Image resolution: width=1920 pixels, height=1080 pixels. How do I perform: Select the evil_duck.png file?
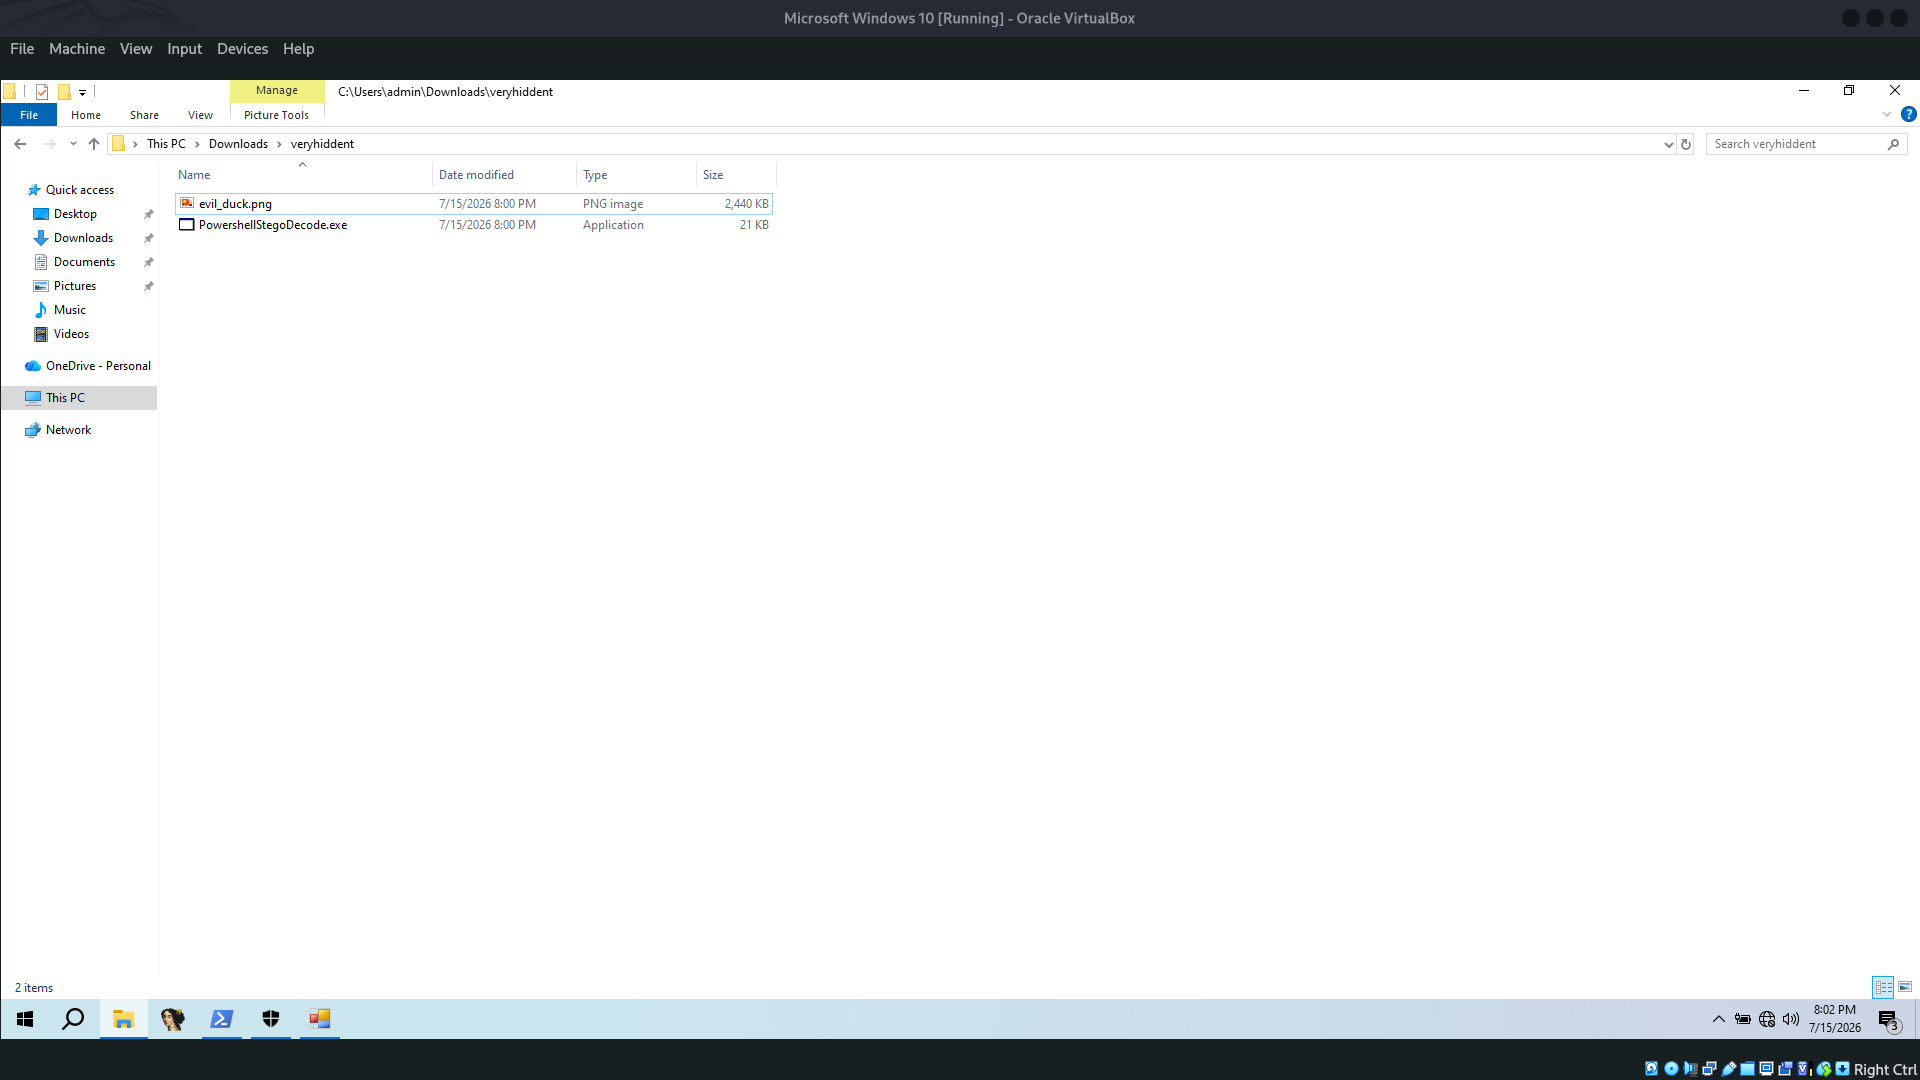click(235, 204)
